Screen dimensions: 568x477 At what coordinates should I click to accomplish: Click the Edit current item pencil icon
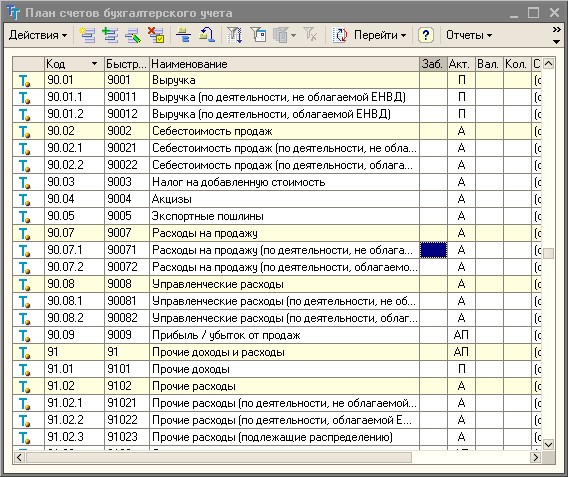point(133,35)
